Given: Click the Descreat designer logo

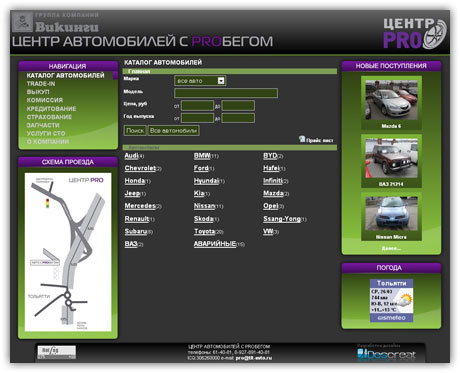Looking at the screenshot, I should click(387, 354).
